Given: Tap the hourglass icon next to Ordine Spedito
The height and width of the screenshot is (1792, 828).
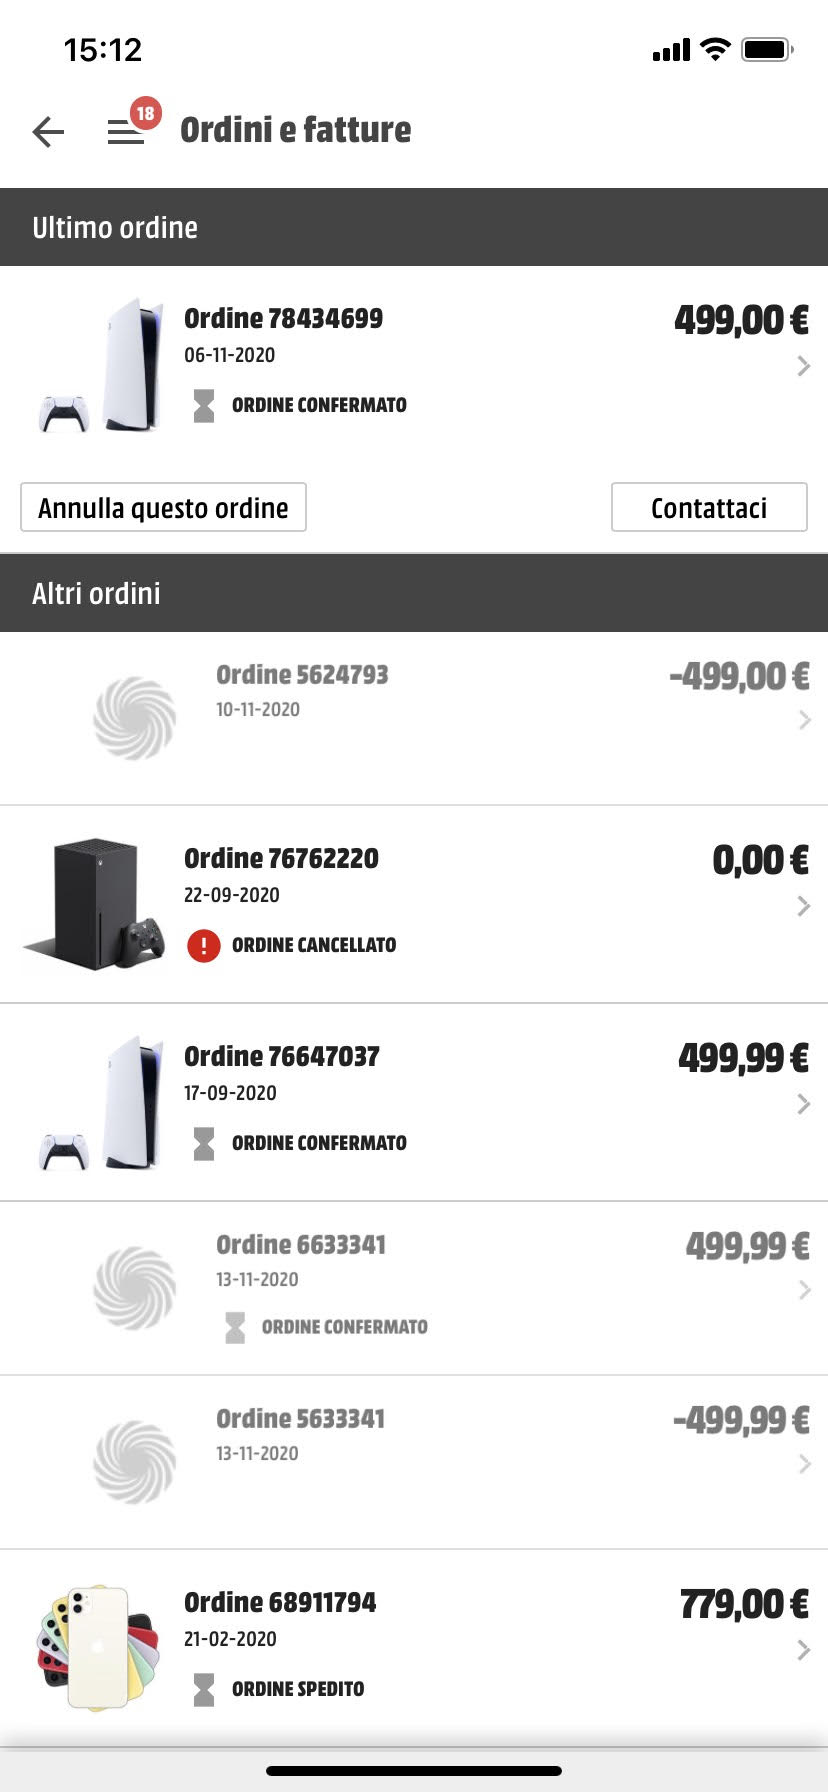Looking at the screenshot, I should (204, 1689).
